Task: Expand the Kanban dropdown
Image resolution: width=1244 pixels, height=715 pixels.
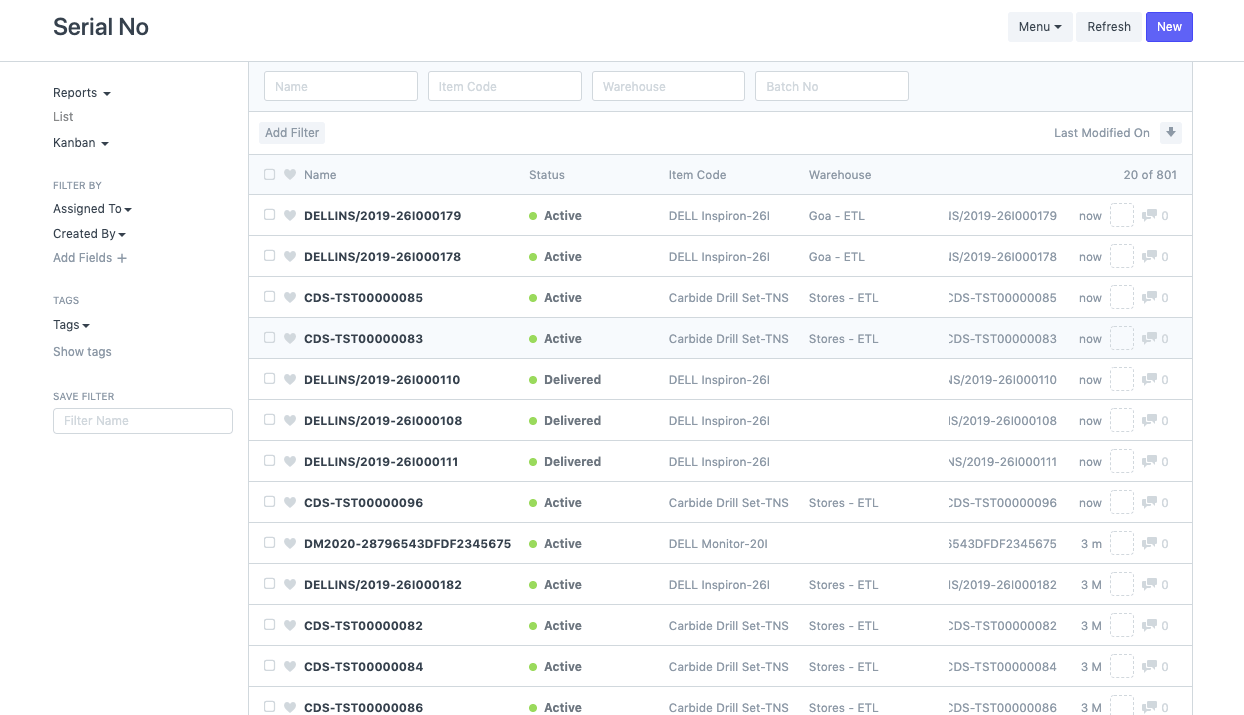Action: [81, 143]
